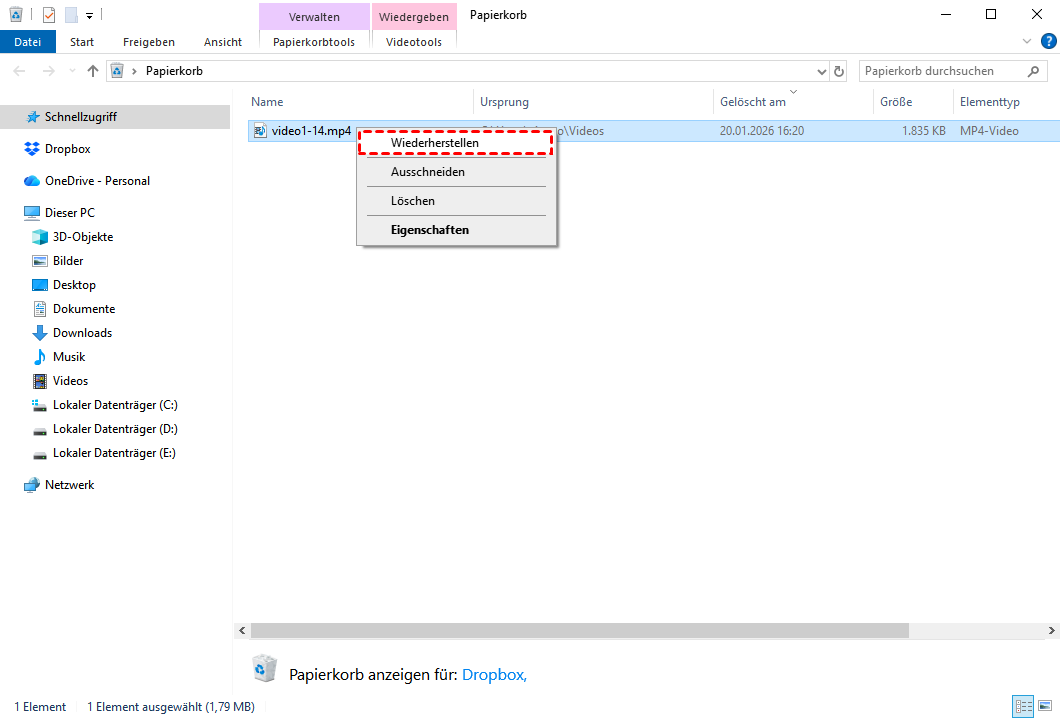Switch to large thumbnails view icon
This screenshot has height=719, width=1061.
(1045, 706)
